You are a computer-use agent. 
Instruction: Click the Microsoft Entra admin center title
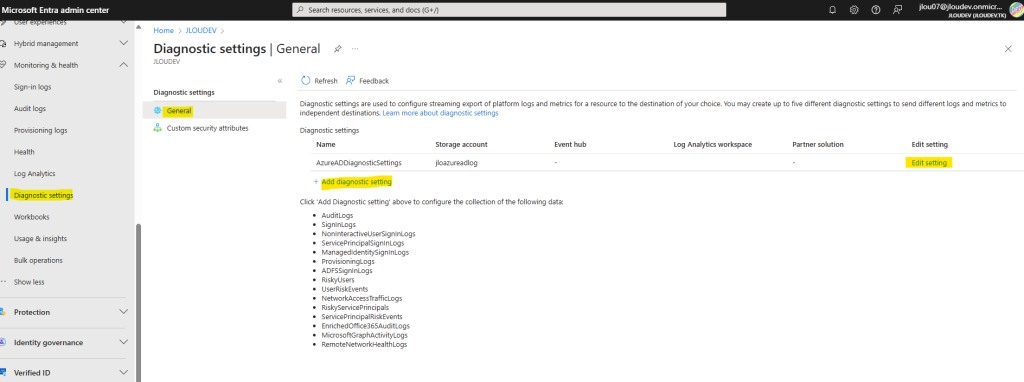55,10
